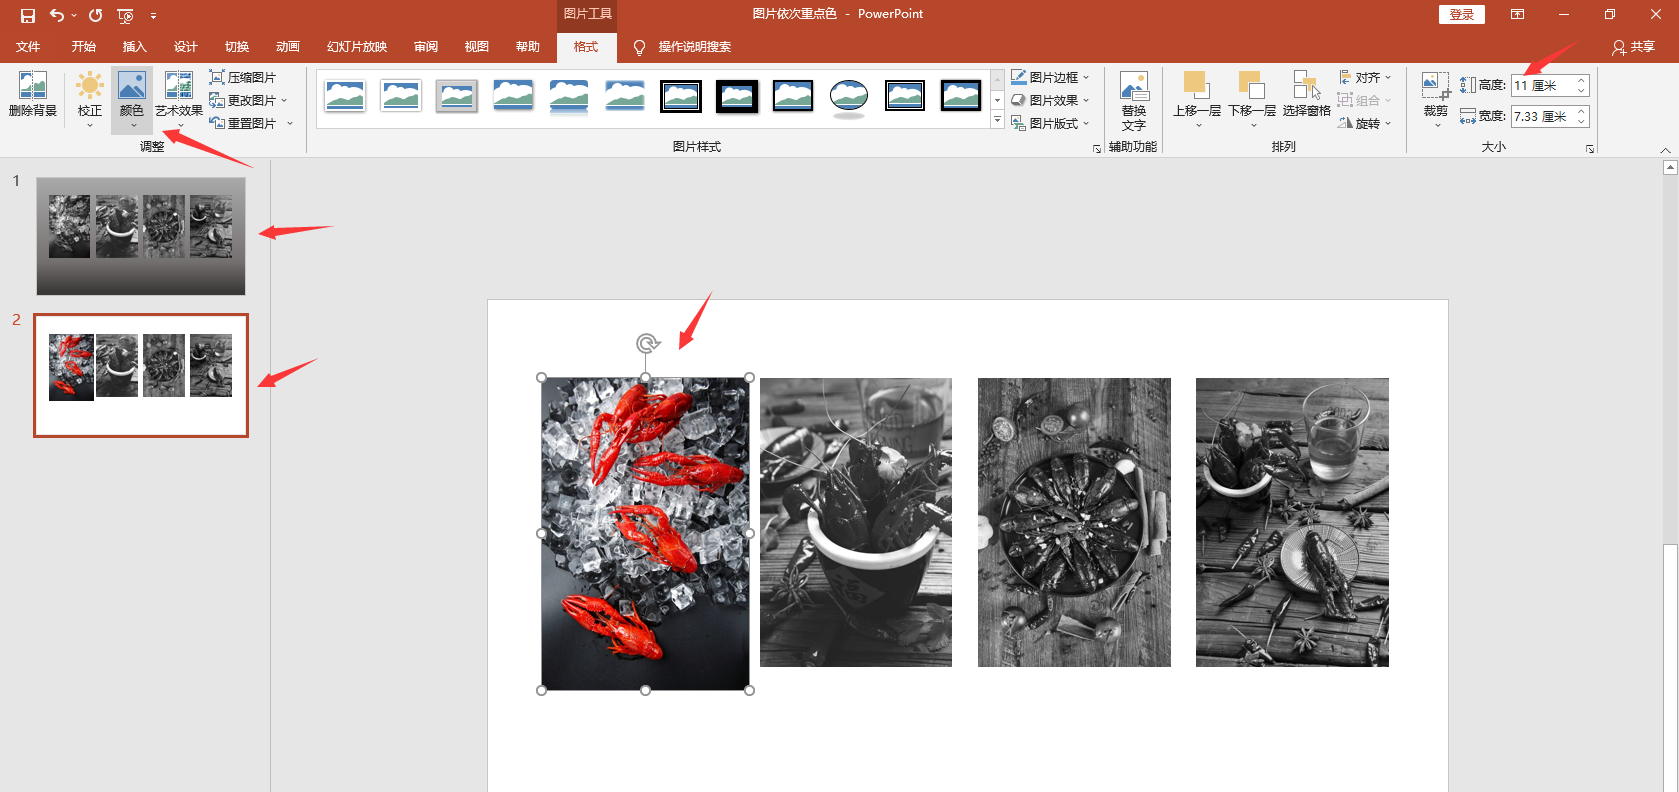This screenshot has width=1679, height=792.
Task: Click the 高度 height input field
Action: (x=1542, y=86)
